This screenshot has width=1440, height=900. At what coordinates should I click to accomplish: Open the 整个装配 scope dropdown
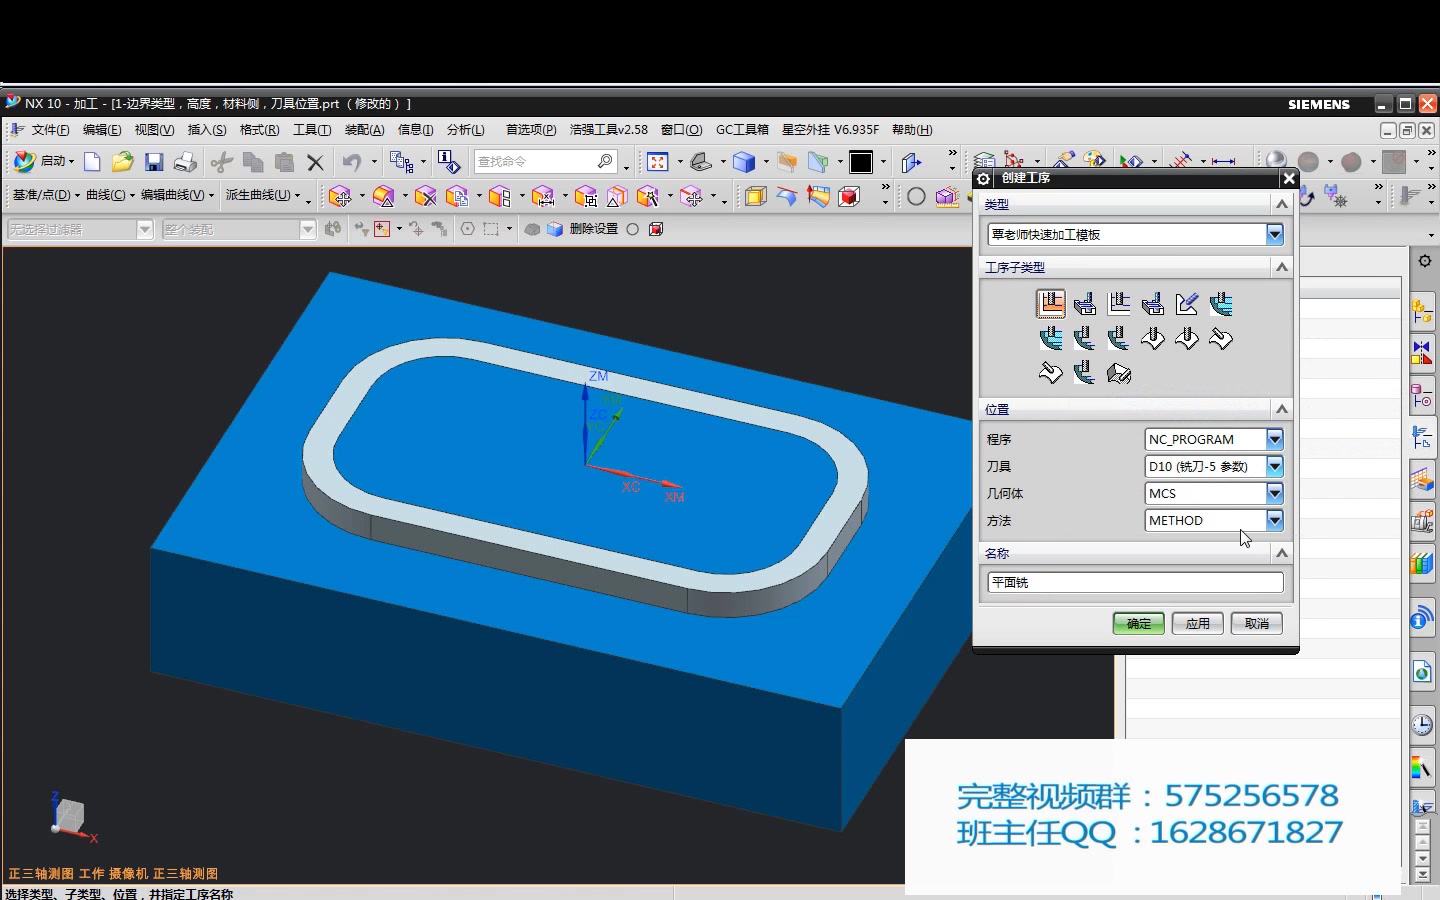point(308,229)
